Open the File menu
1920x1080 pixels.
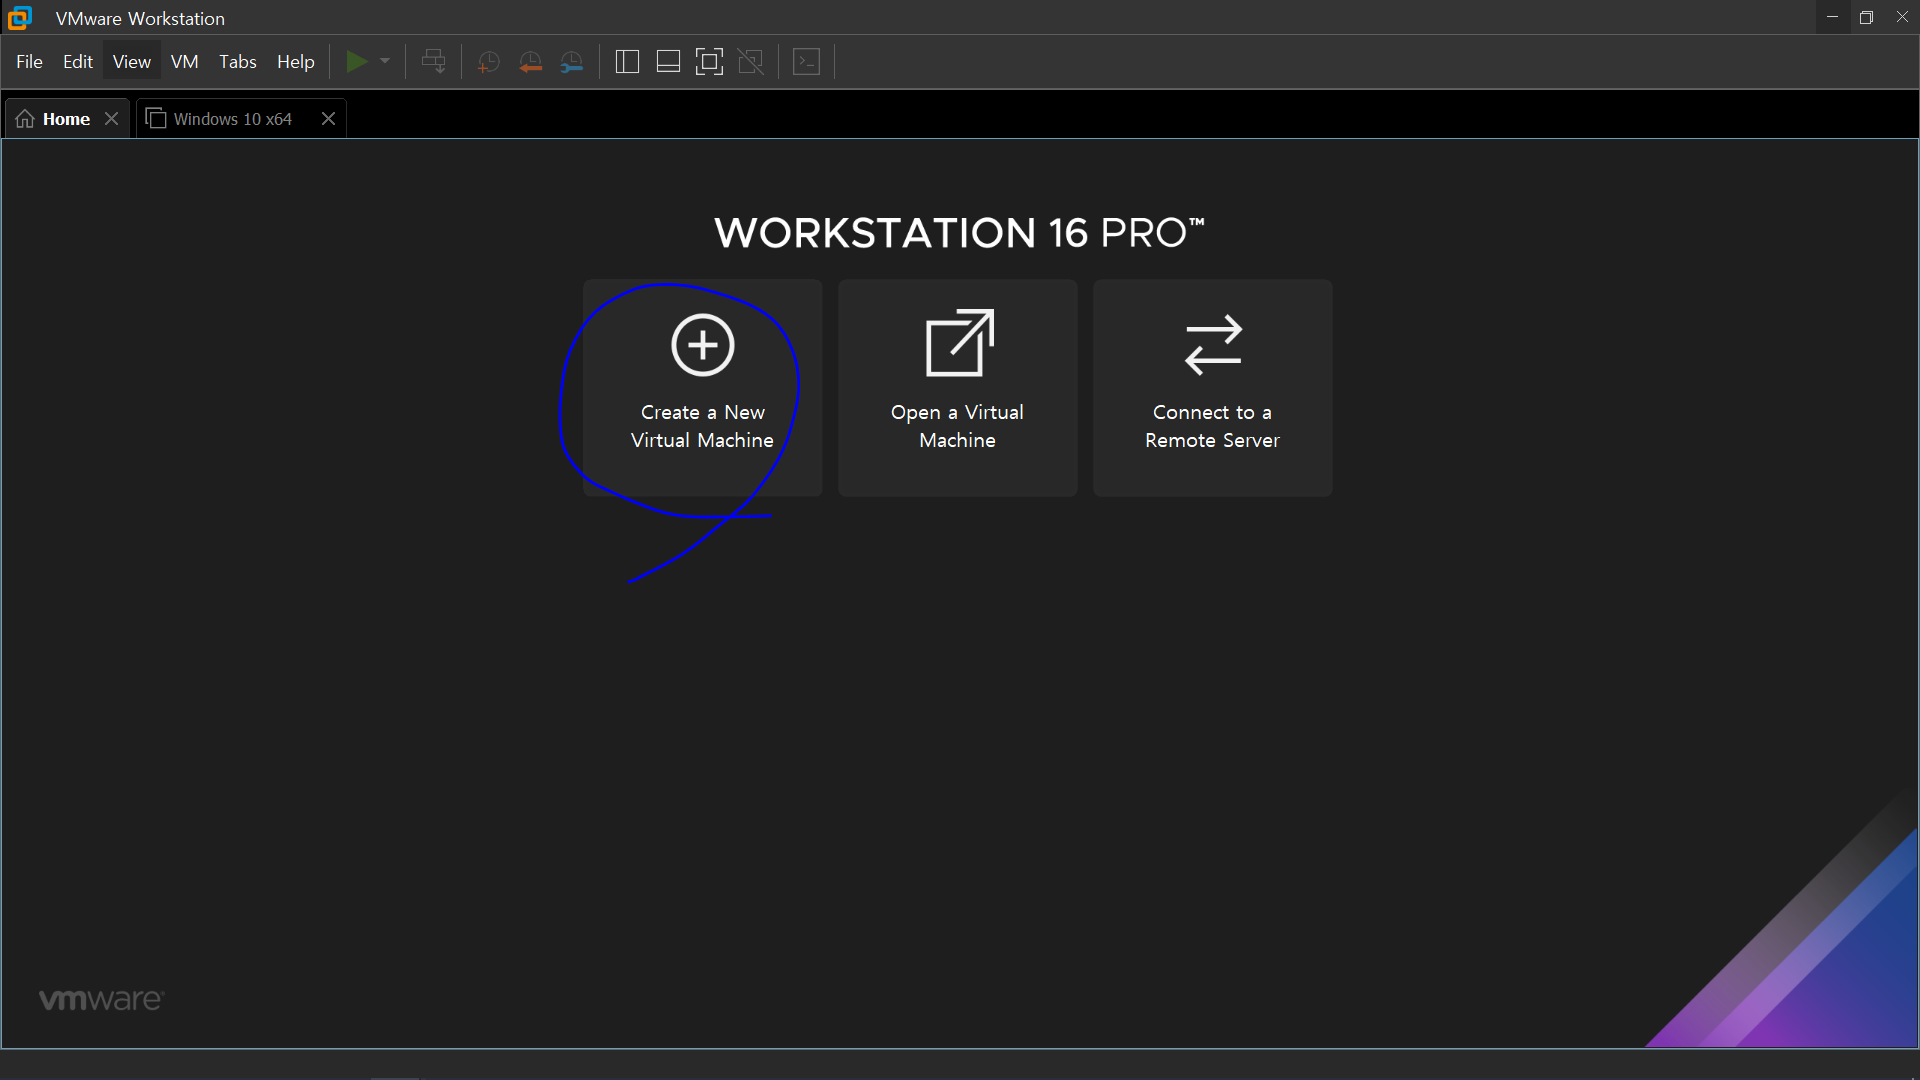click(x=29, y=62)
